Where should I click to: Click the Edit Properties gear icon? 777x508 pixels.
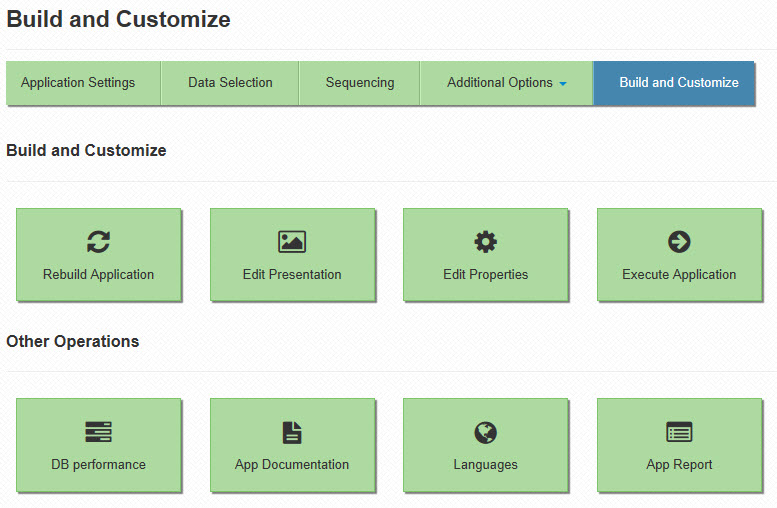click(486, 242)
